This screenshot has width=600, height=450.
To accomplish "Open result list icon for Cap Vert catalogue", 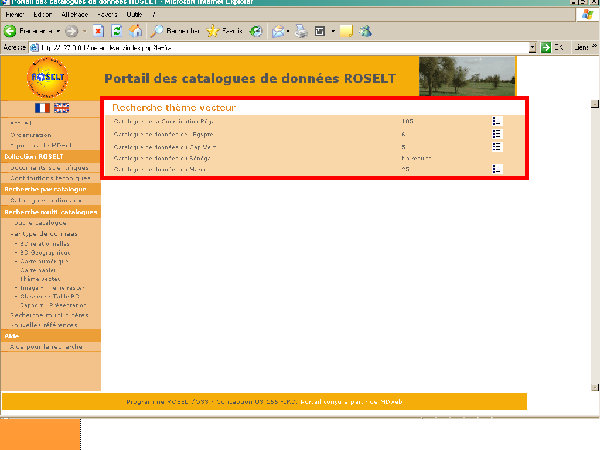I will click(497, 147).
